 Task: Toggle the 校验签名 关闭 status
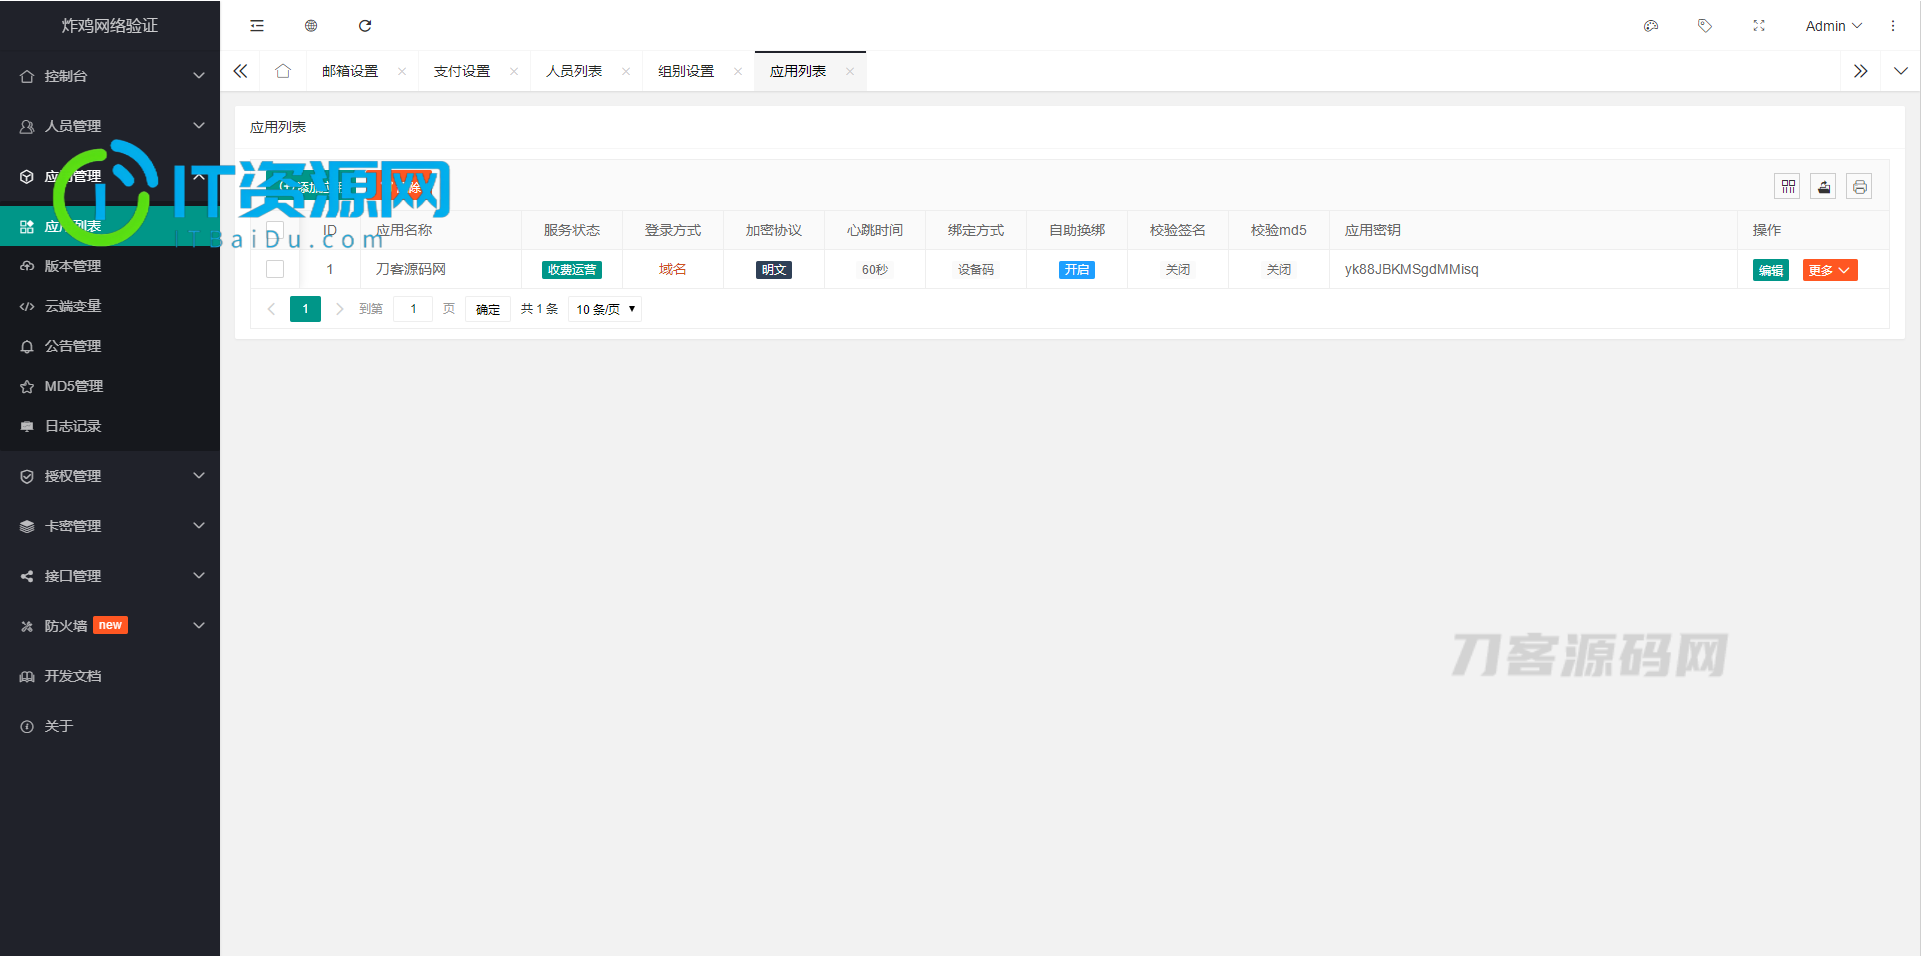coord(1178,270)
